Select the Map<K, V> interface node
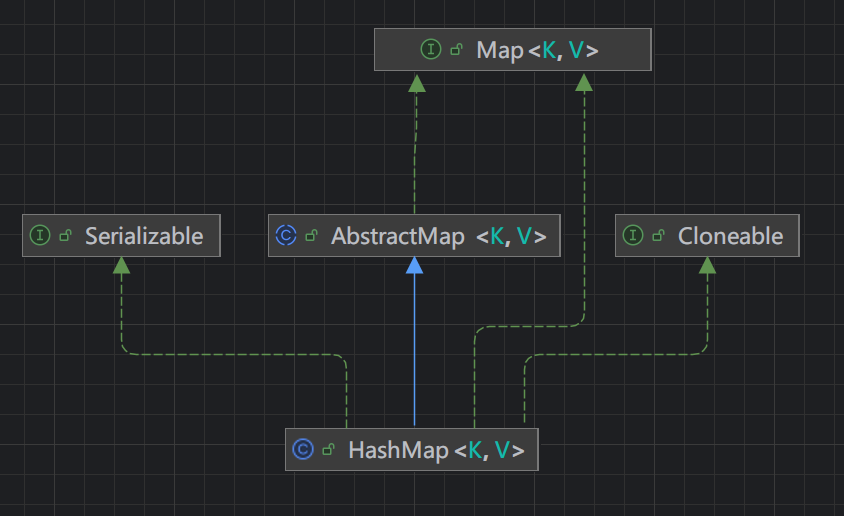 pyautogui.click(x=512, y=50)
